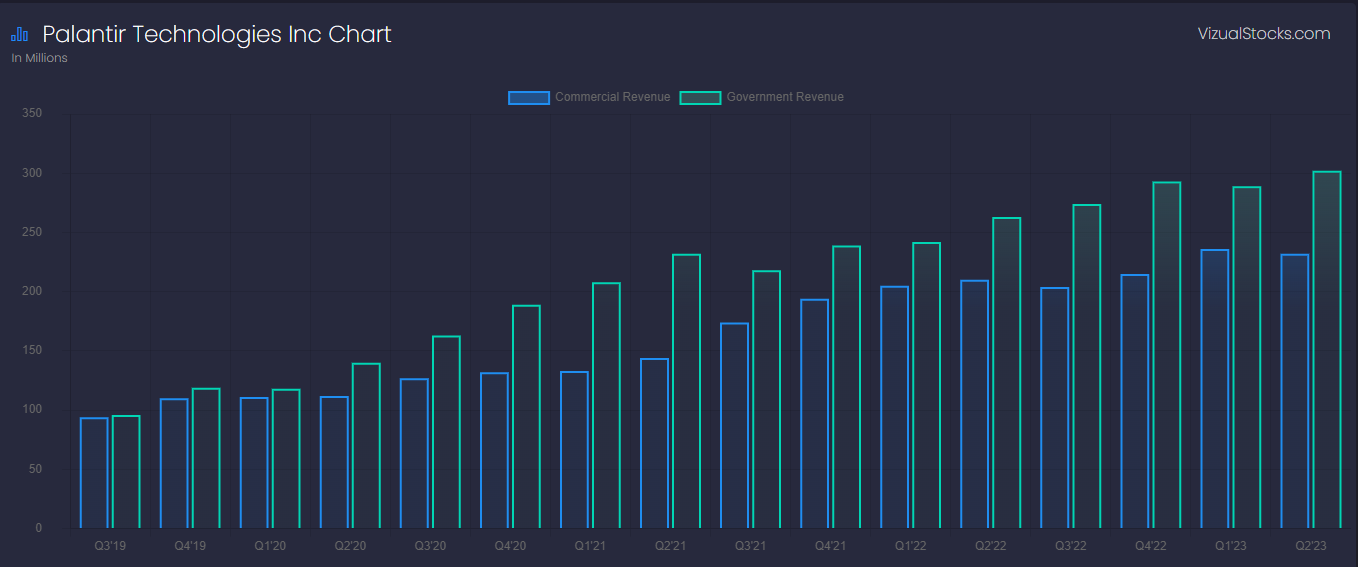Select the Q4'22 Commercial Revenue bar
The image size is (1358, 567).
pos(1134,401)
